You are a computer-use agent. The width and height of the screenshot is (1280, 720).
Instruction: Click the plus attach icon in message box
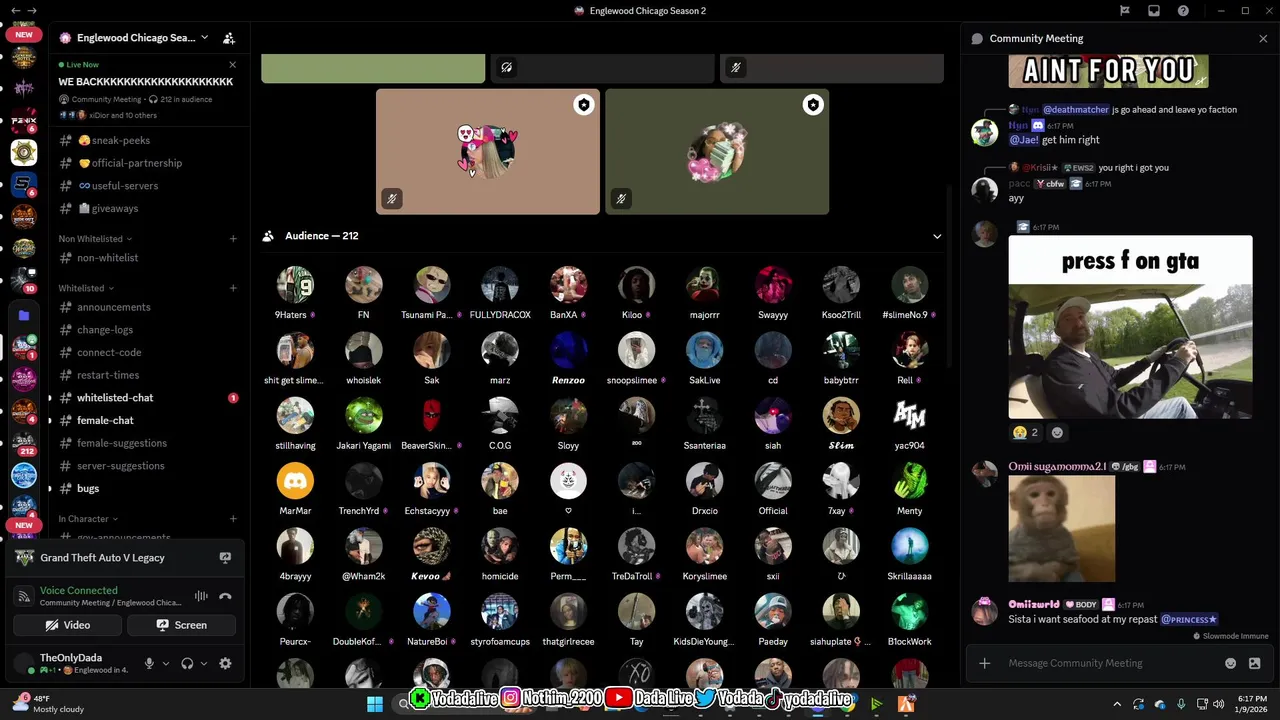click(x=985, y=663)
